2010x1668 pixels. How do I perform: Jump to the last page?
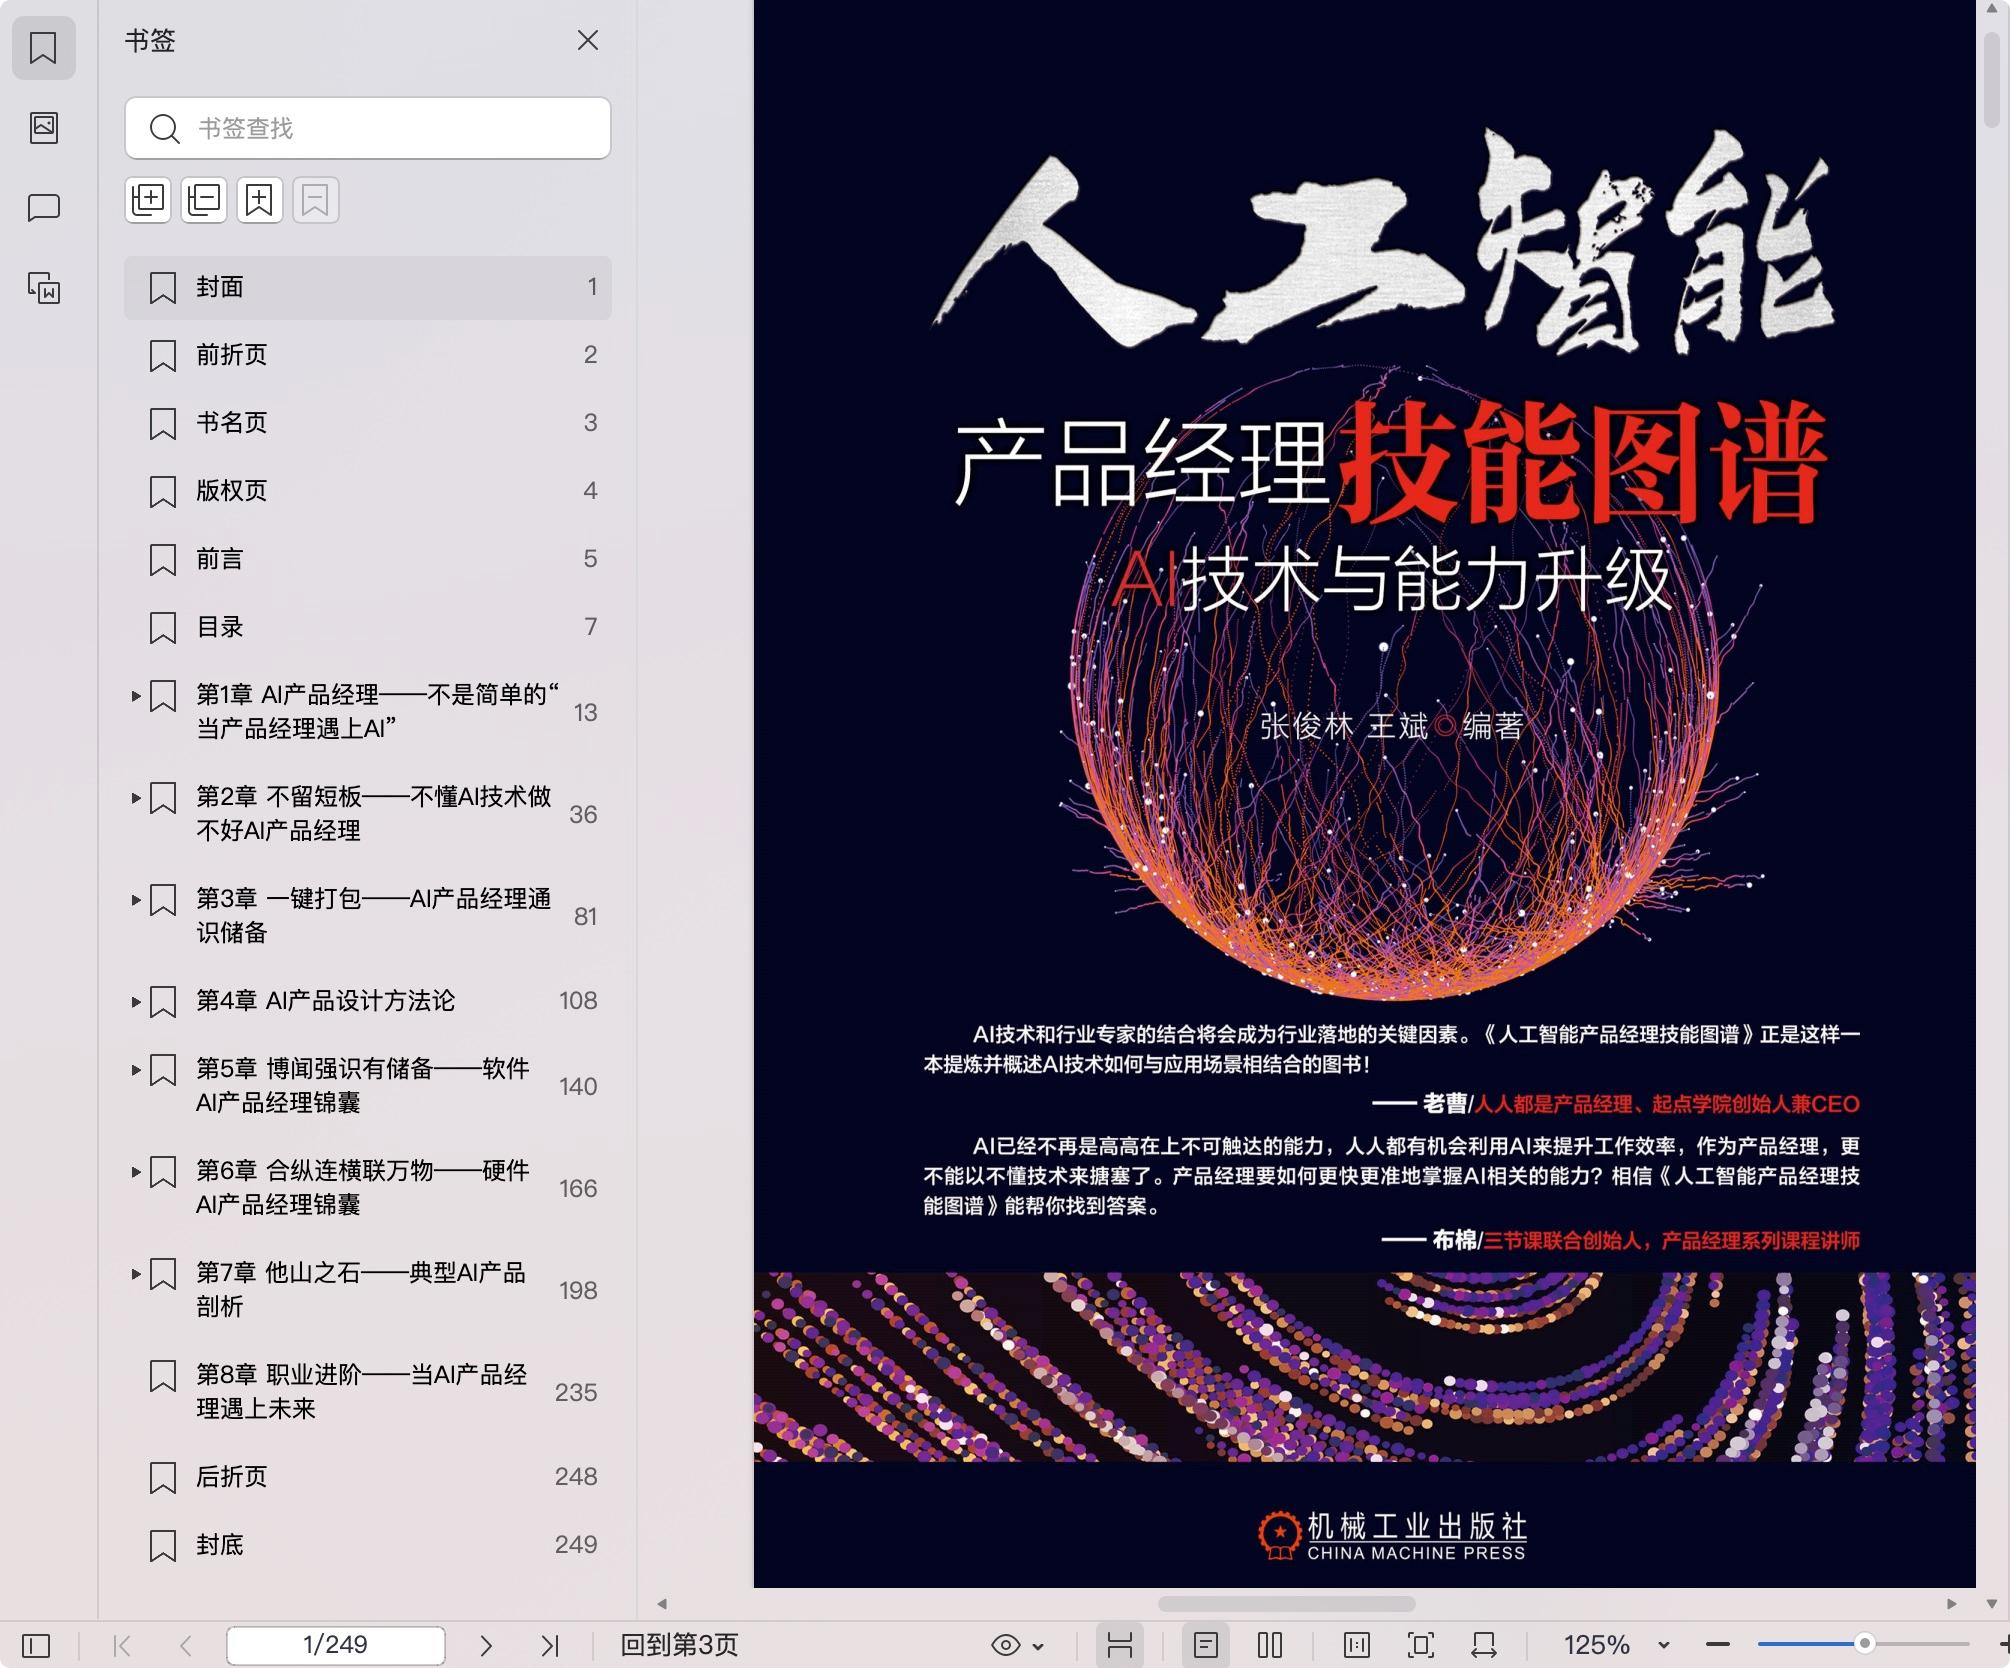click(549, 1645)
